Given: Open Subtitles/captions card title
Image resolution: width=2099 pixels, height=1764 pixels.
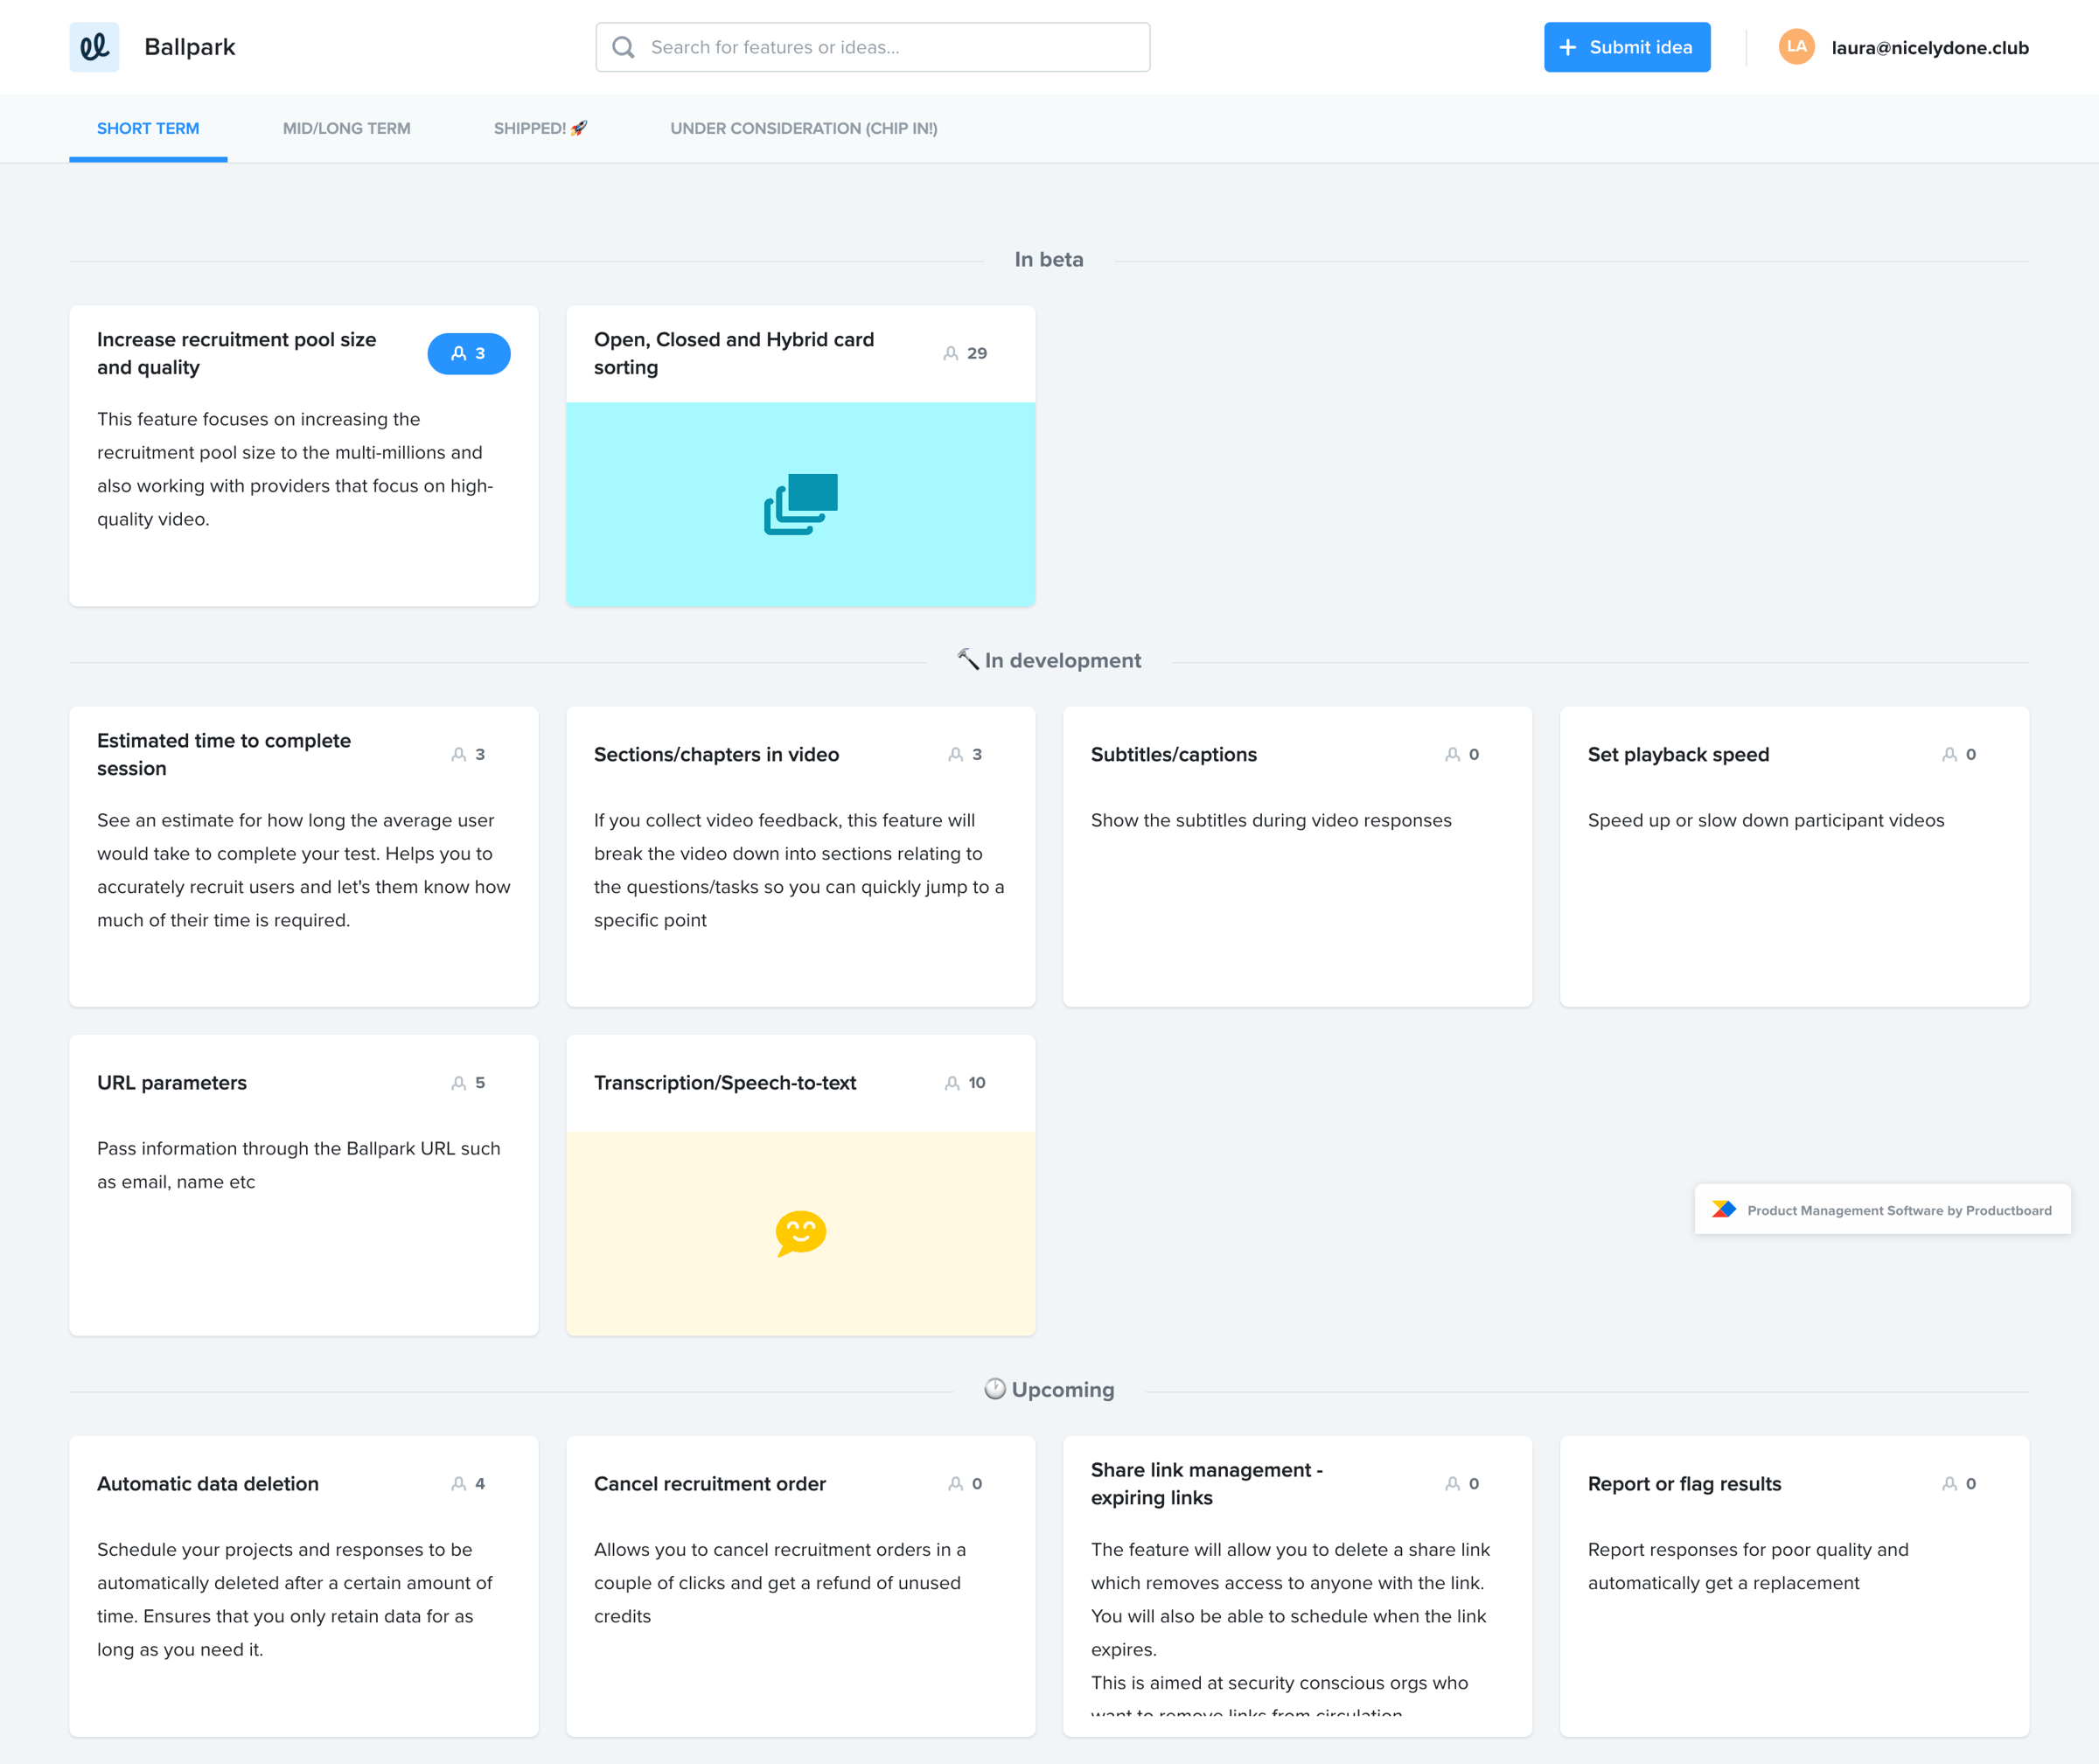Looking at the screenshot, I should coord(1173,755).
